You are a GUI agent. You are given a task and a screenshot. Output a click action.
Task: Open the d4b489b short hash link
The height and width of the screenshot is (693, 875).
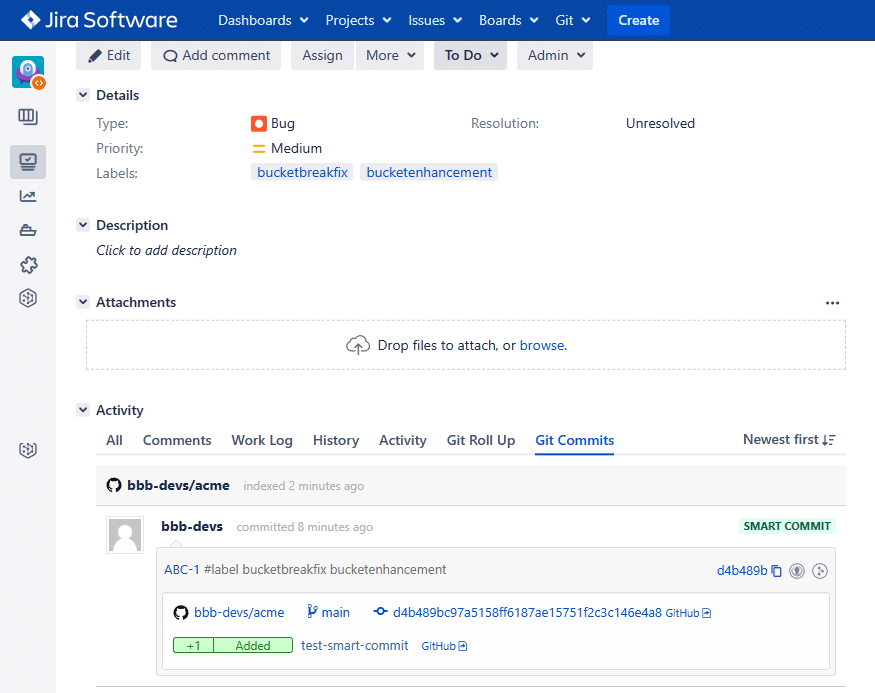point(742,571)
